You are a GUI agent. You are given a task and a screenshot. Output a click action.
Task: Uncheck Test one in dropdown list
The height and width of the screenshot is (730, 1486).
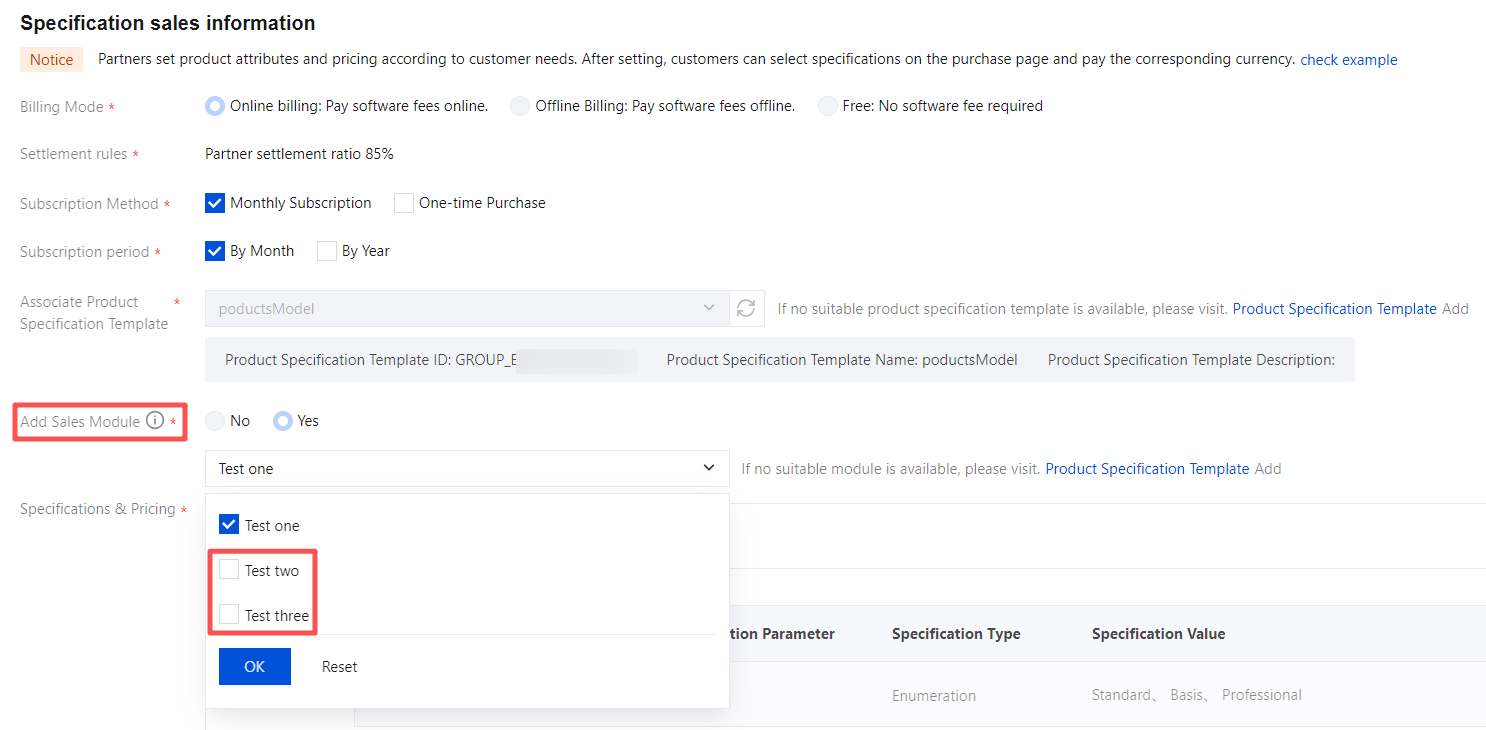click(x=229, y=525)
